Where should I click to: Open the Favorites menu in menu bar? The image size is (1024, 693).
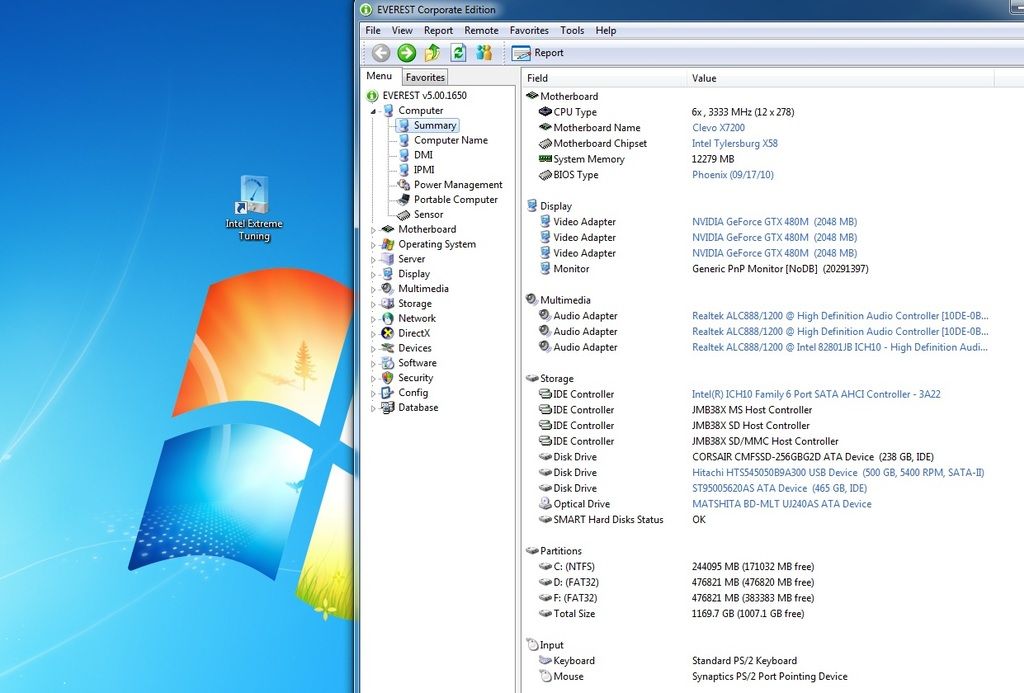pyautogui.click(x=529, y=30)
